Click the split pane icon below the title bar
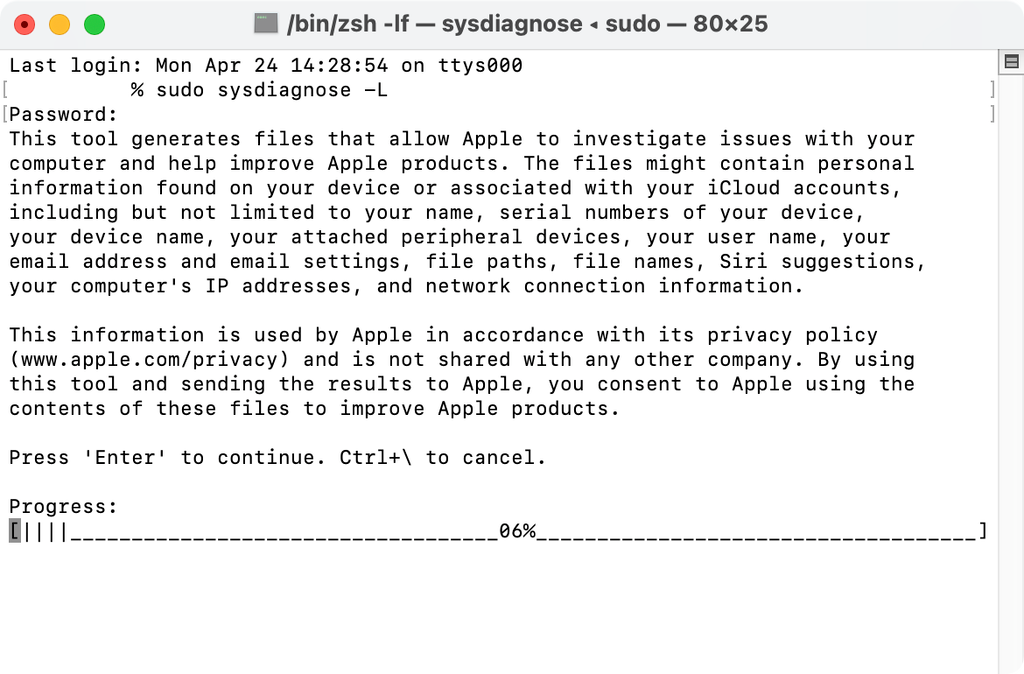This screenshot has width=1024, height=674. tap(1011, 60)
